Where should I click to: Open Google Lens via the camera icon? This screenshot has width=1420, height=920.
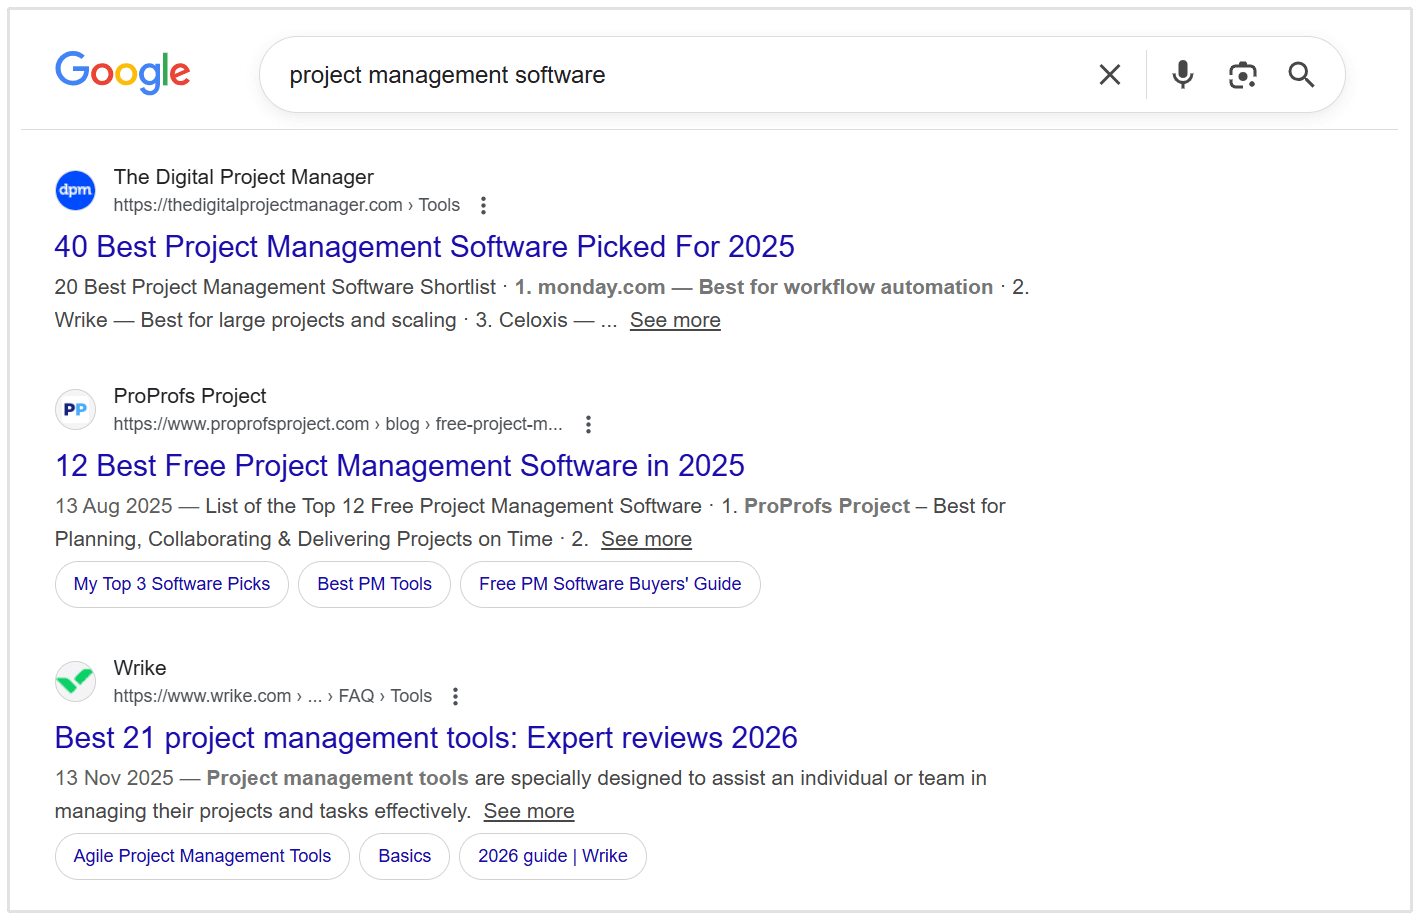pyautogui.click(x=1242, y=74)
